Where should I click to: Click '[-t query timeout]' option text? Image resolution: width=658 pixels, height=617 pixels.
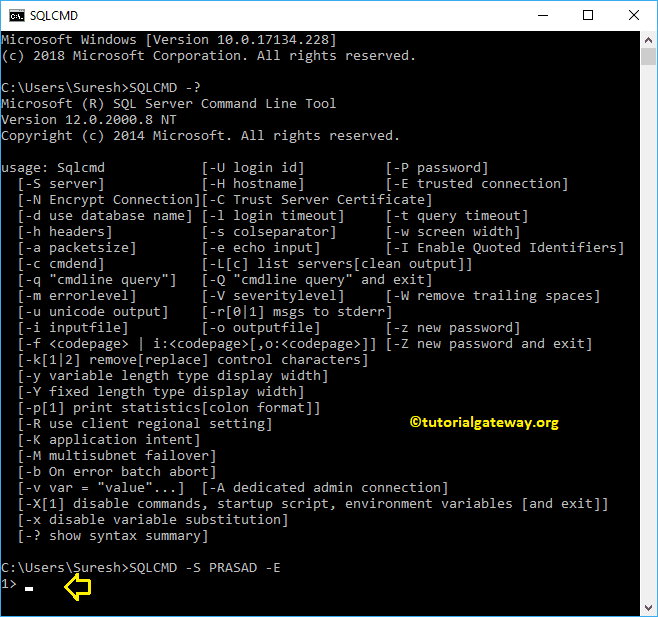point(457,216)
